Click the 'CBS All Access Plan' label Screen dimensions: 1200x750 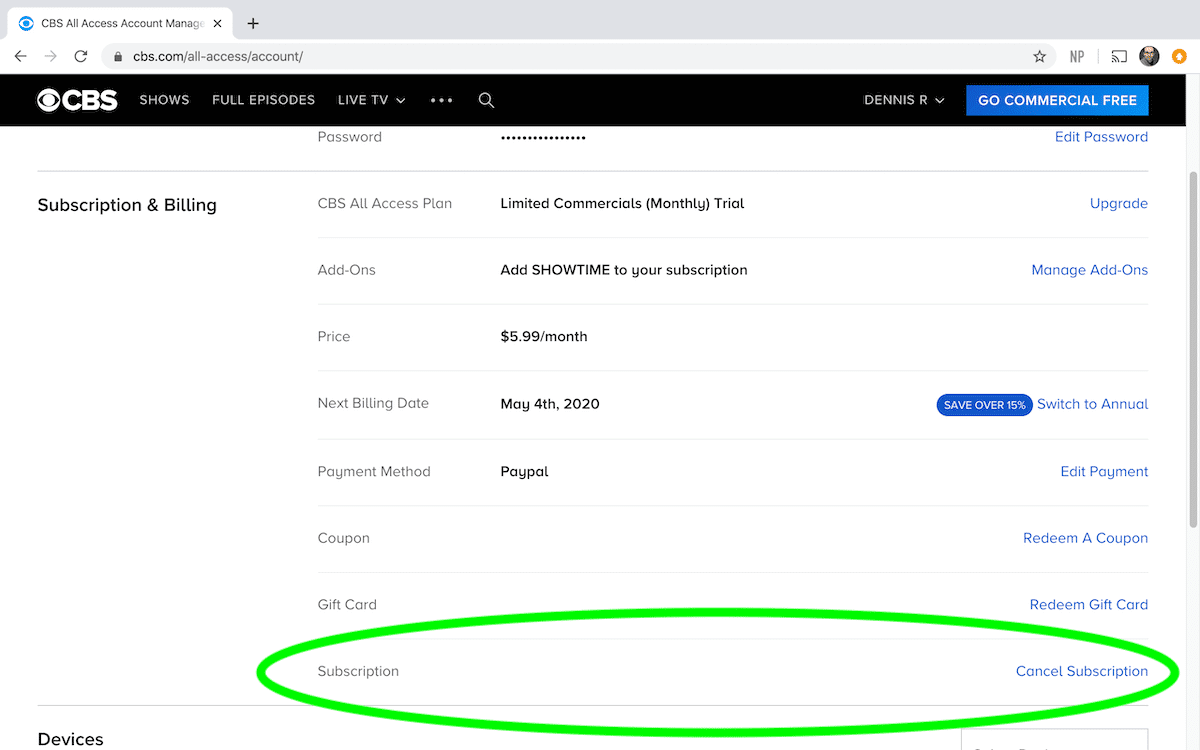tap(385, 204)
